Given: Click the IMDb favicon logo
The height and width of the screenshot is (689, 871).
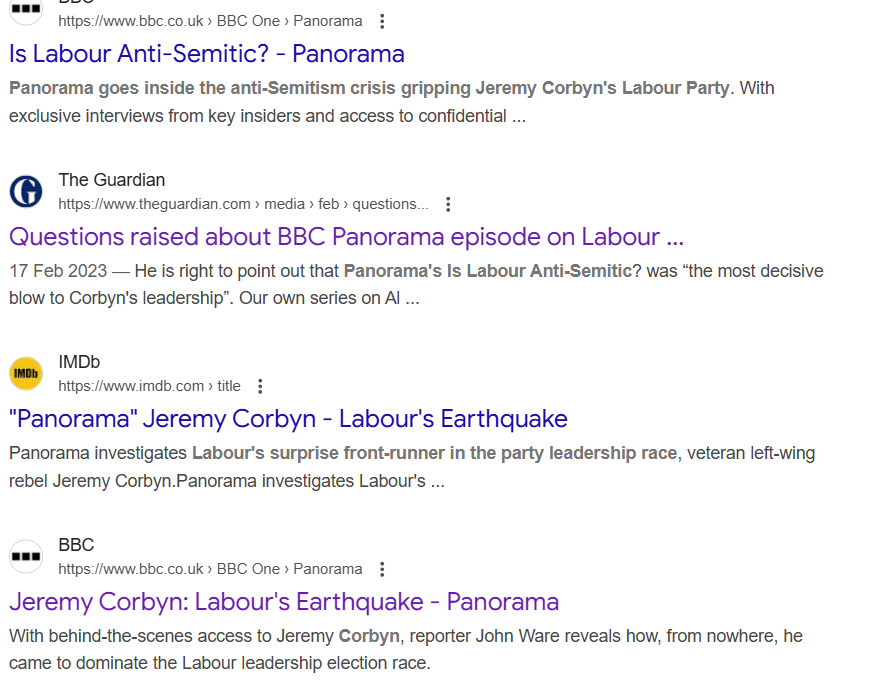Looking at the screenshot, I should point(26,373).
